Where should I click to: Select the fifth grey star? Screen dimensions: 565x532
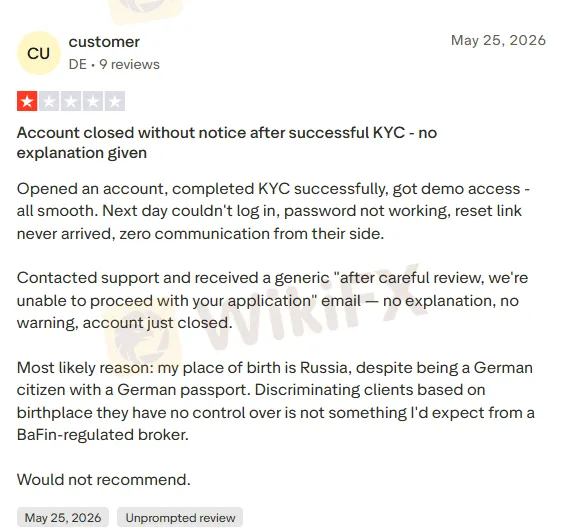tap(115, 101)
